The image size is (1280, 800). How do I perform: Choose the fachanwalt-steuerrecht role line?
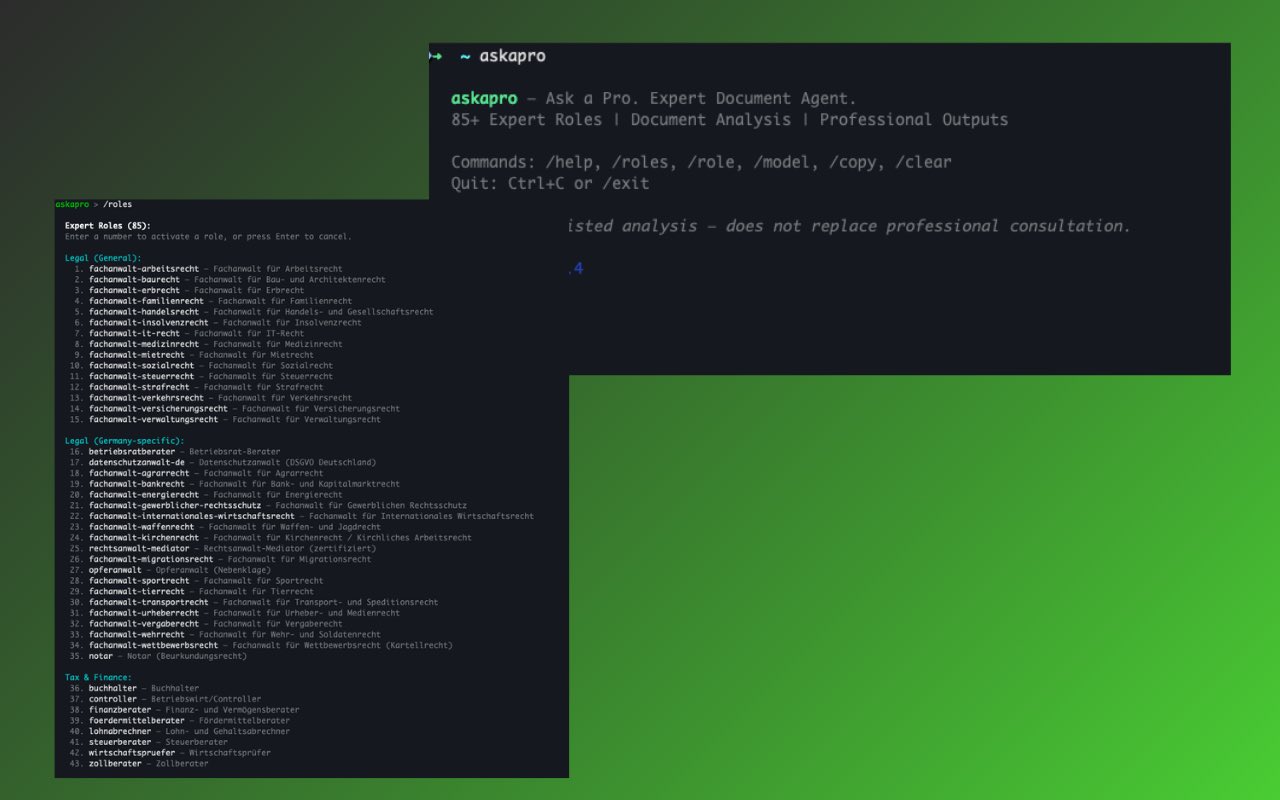point(201,376)
